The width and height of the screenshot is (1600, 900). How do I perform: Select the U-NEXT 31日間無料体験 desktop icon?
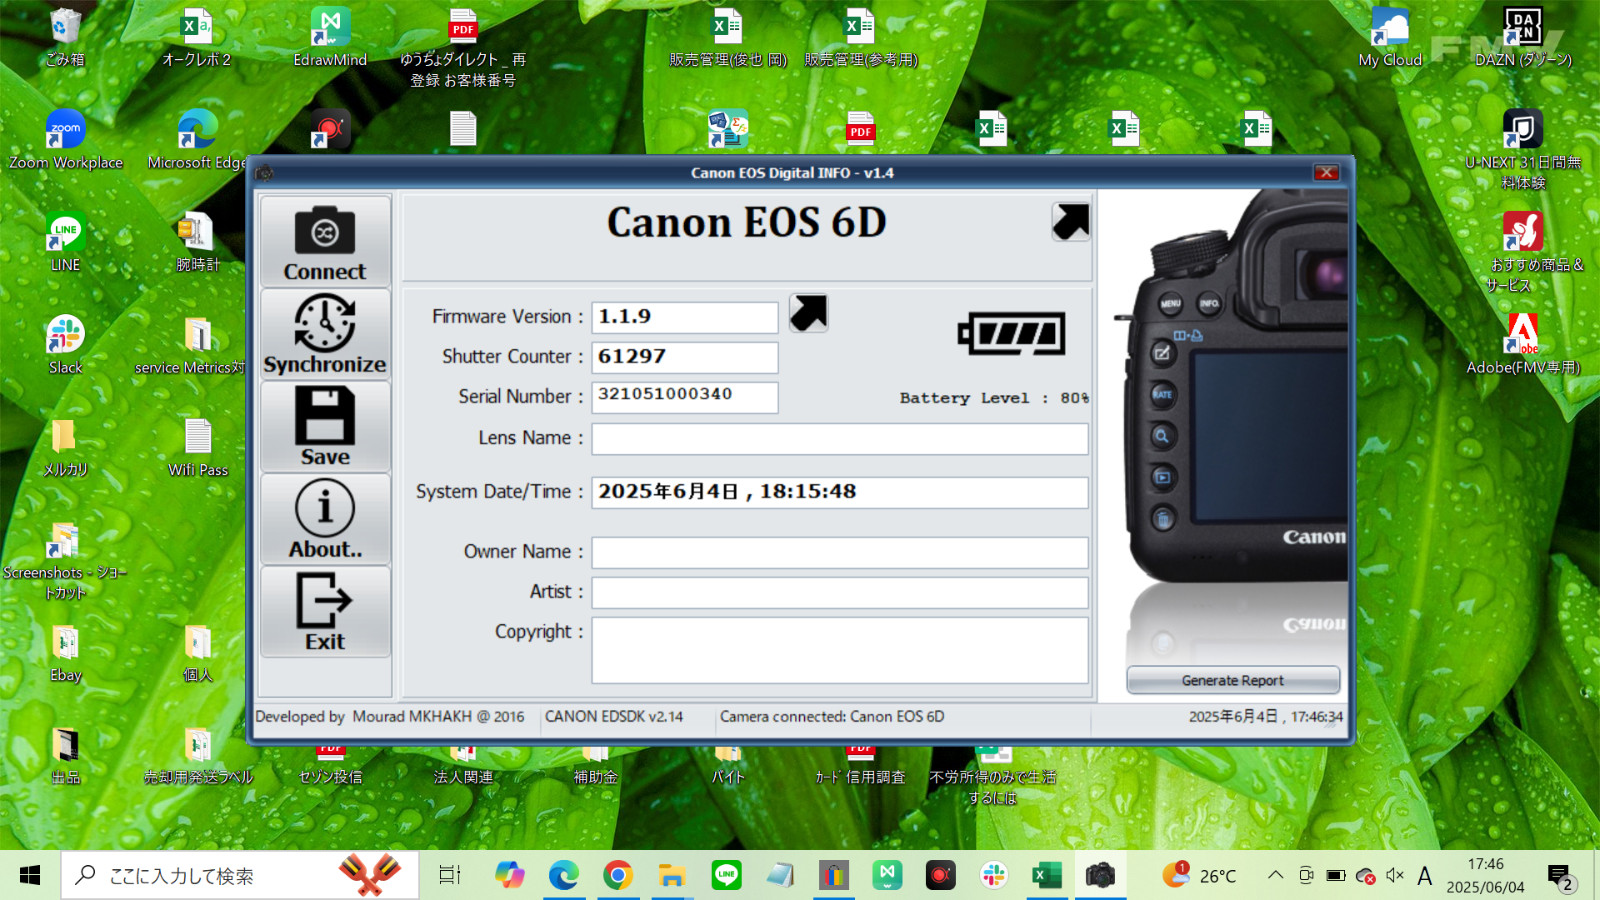tap(1523, 149)
